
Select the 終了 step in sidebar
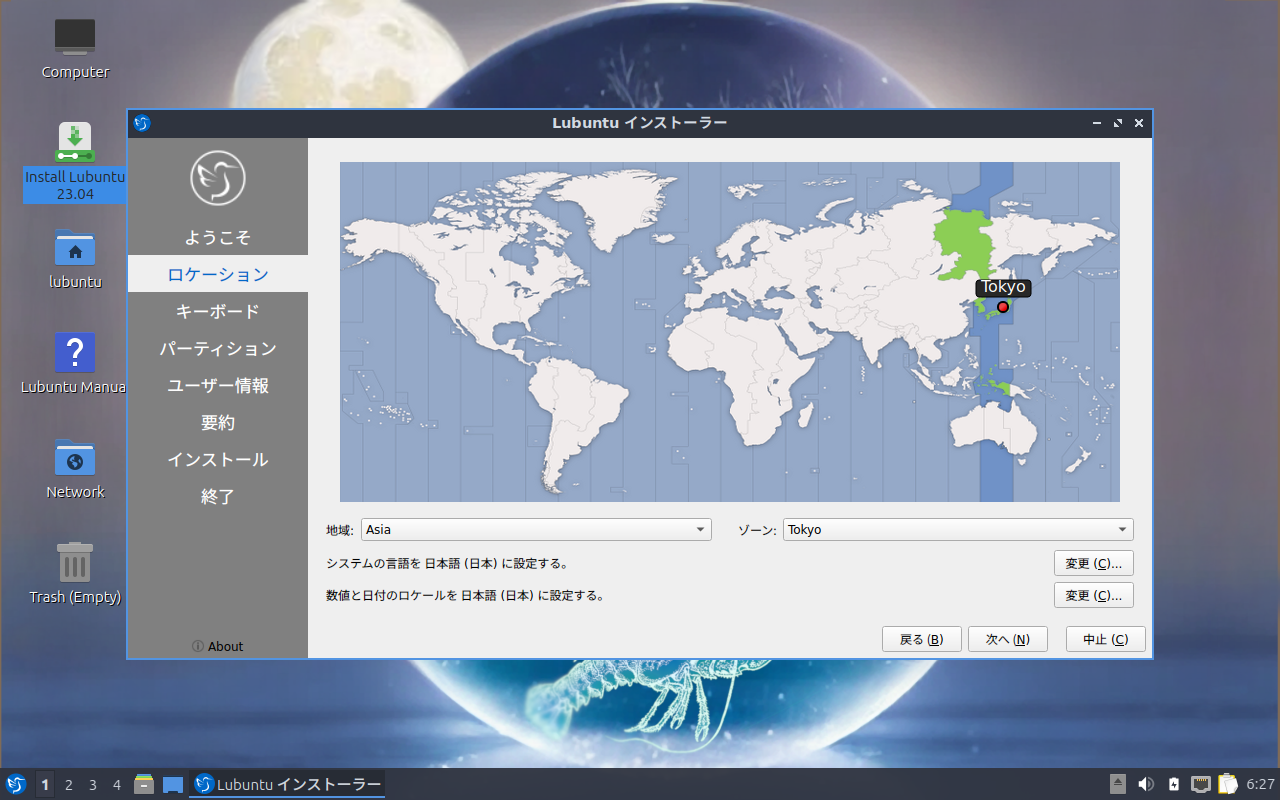tap(218, 496)
